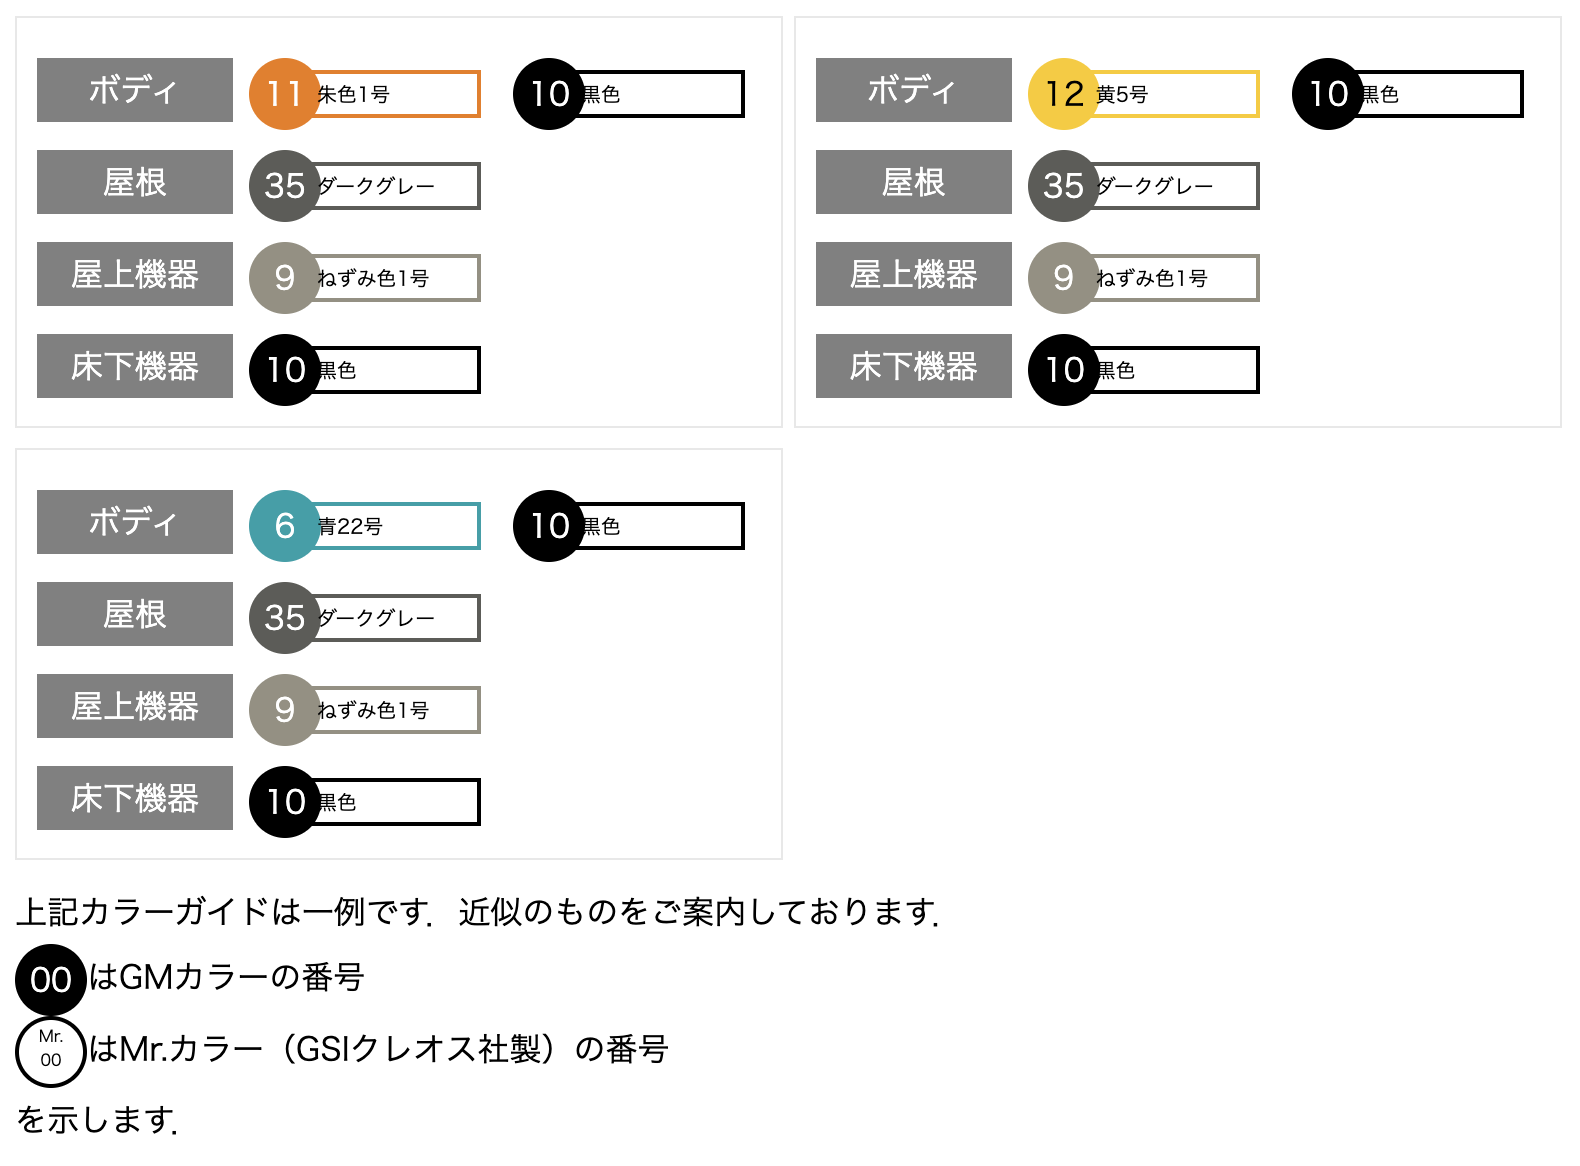The width and height of the screenshot is (1580, 1166).
Task: Click the black GM color 00 legend circle
Action: tap(51, 979)
